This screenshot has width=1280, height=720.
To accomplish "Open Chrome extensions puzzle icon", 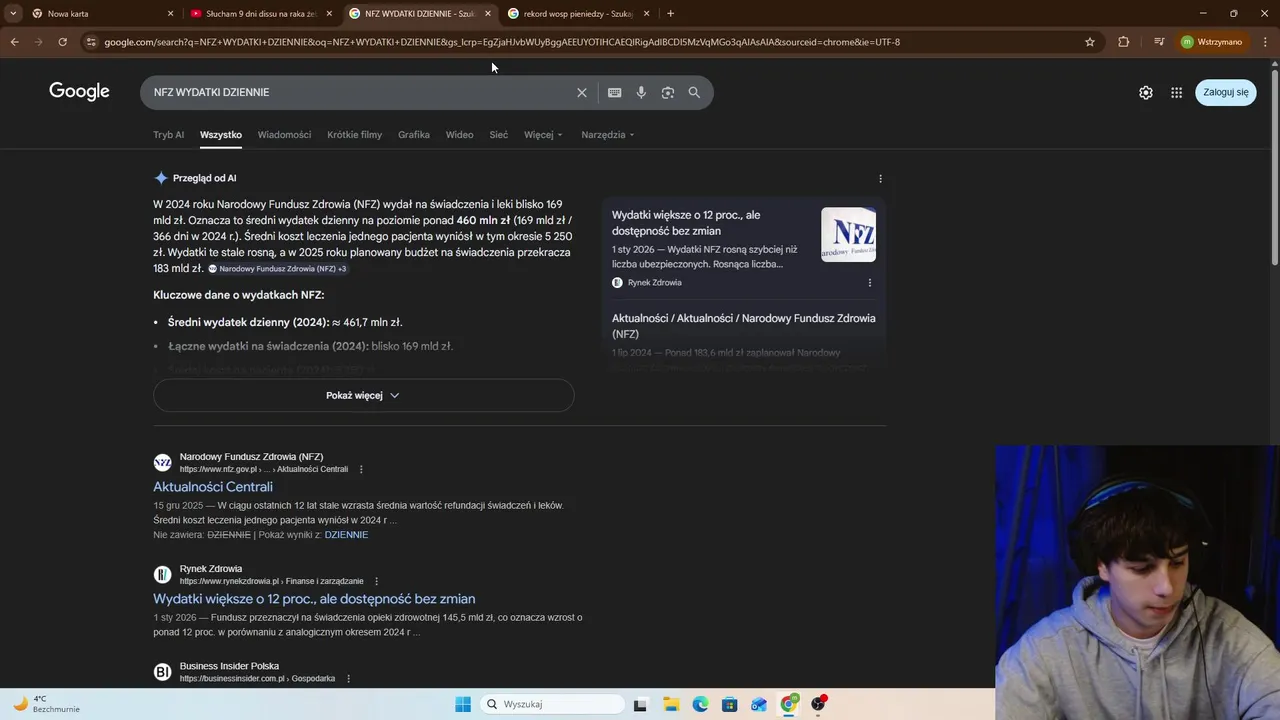I will pyautogui.click(x=1123, y=42).
